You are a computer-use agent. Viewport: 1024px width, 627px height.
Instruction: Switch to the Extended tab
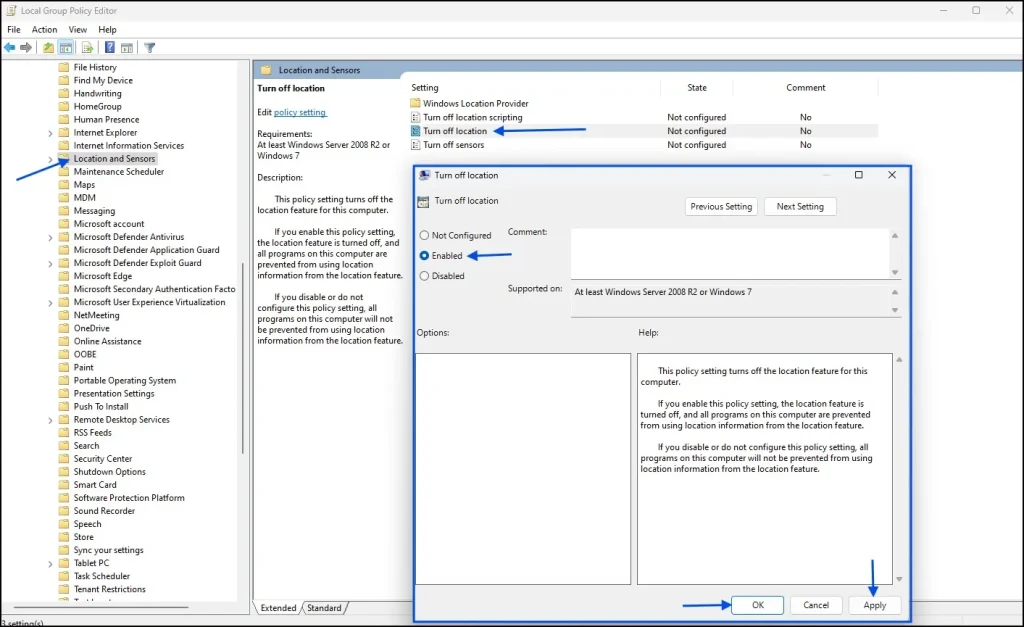pos(278,607)
